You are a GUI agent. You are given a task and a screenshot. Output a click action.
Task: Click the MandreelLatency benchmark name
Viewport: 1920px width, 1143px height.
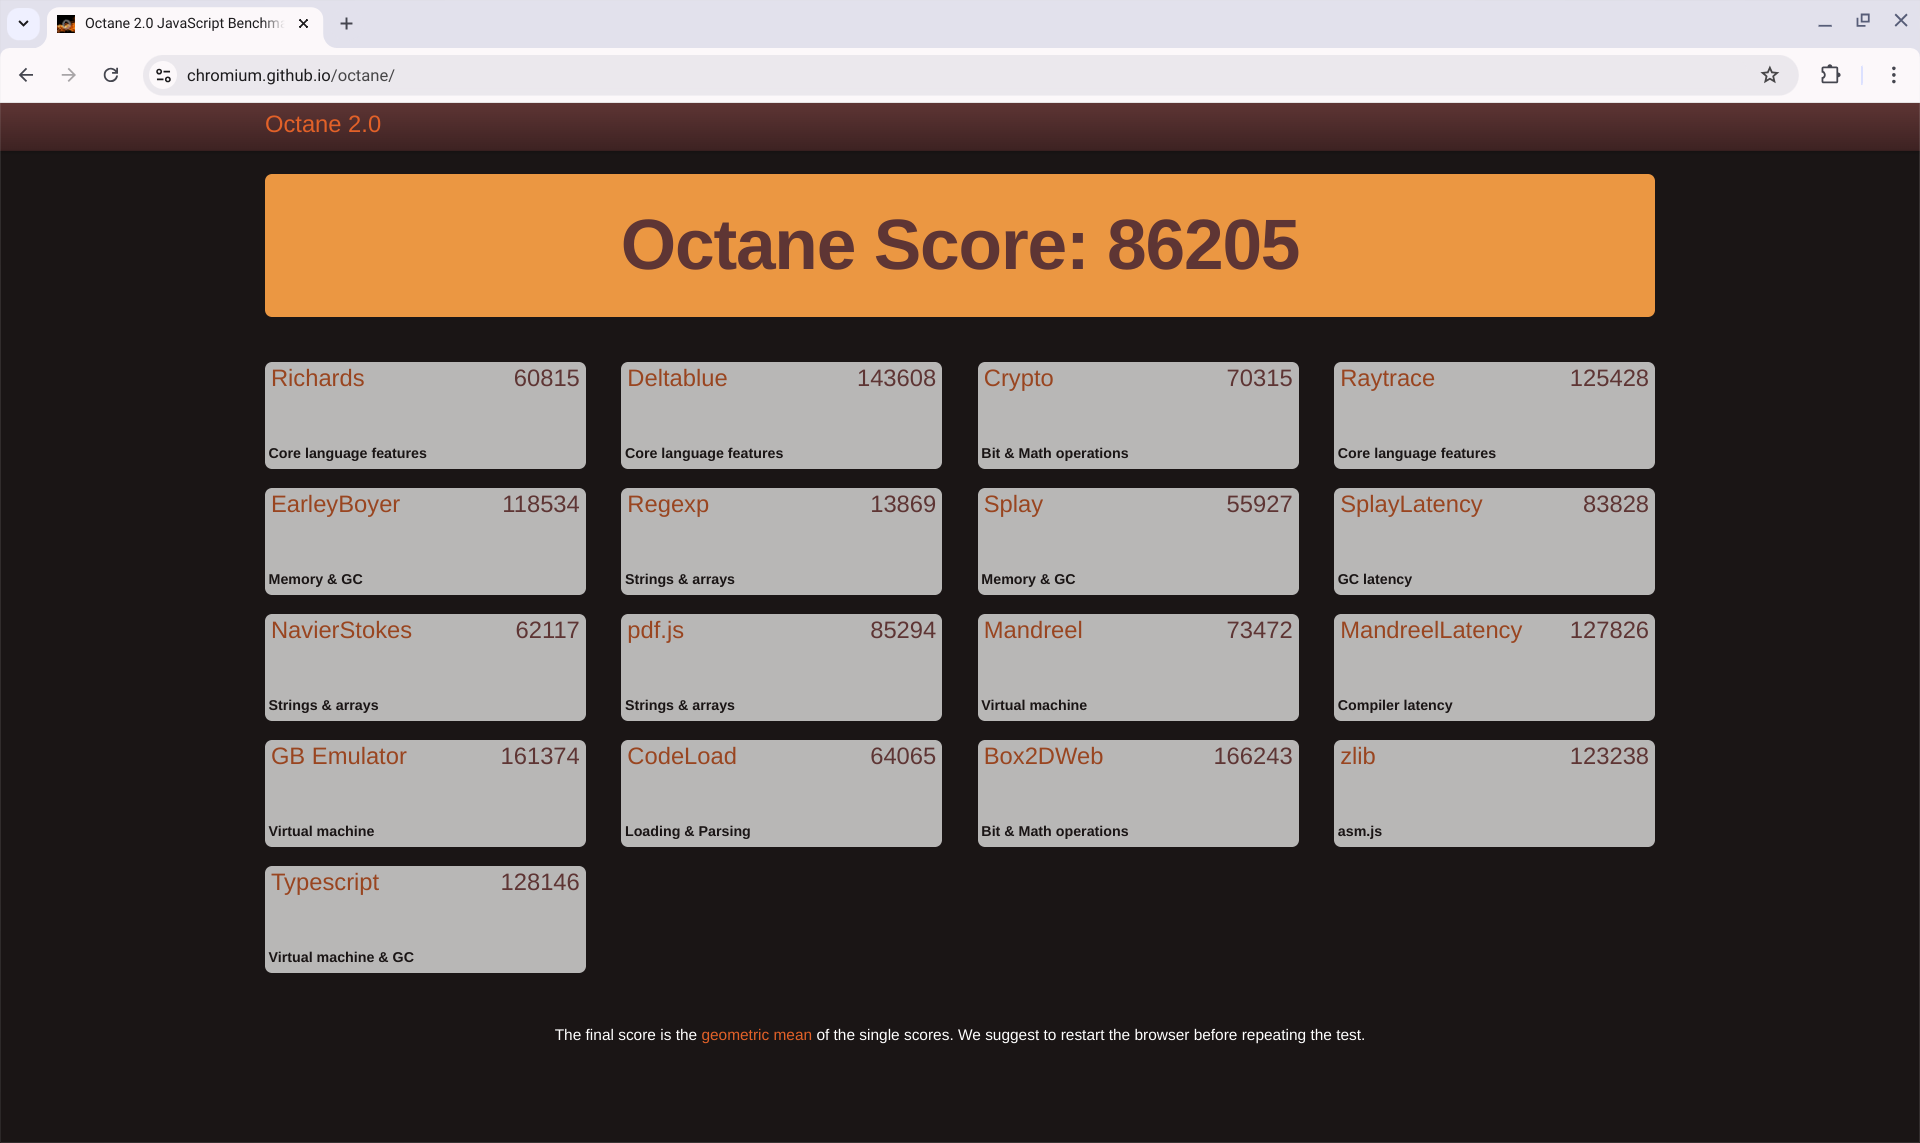pos(1430,631)
